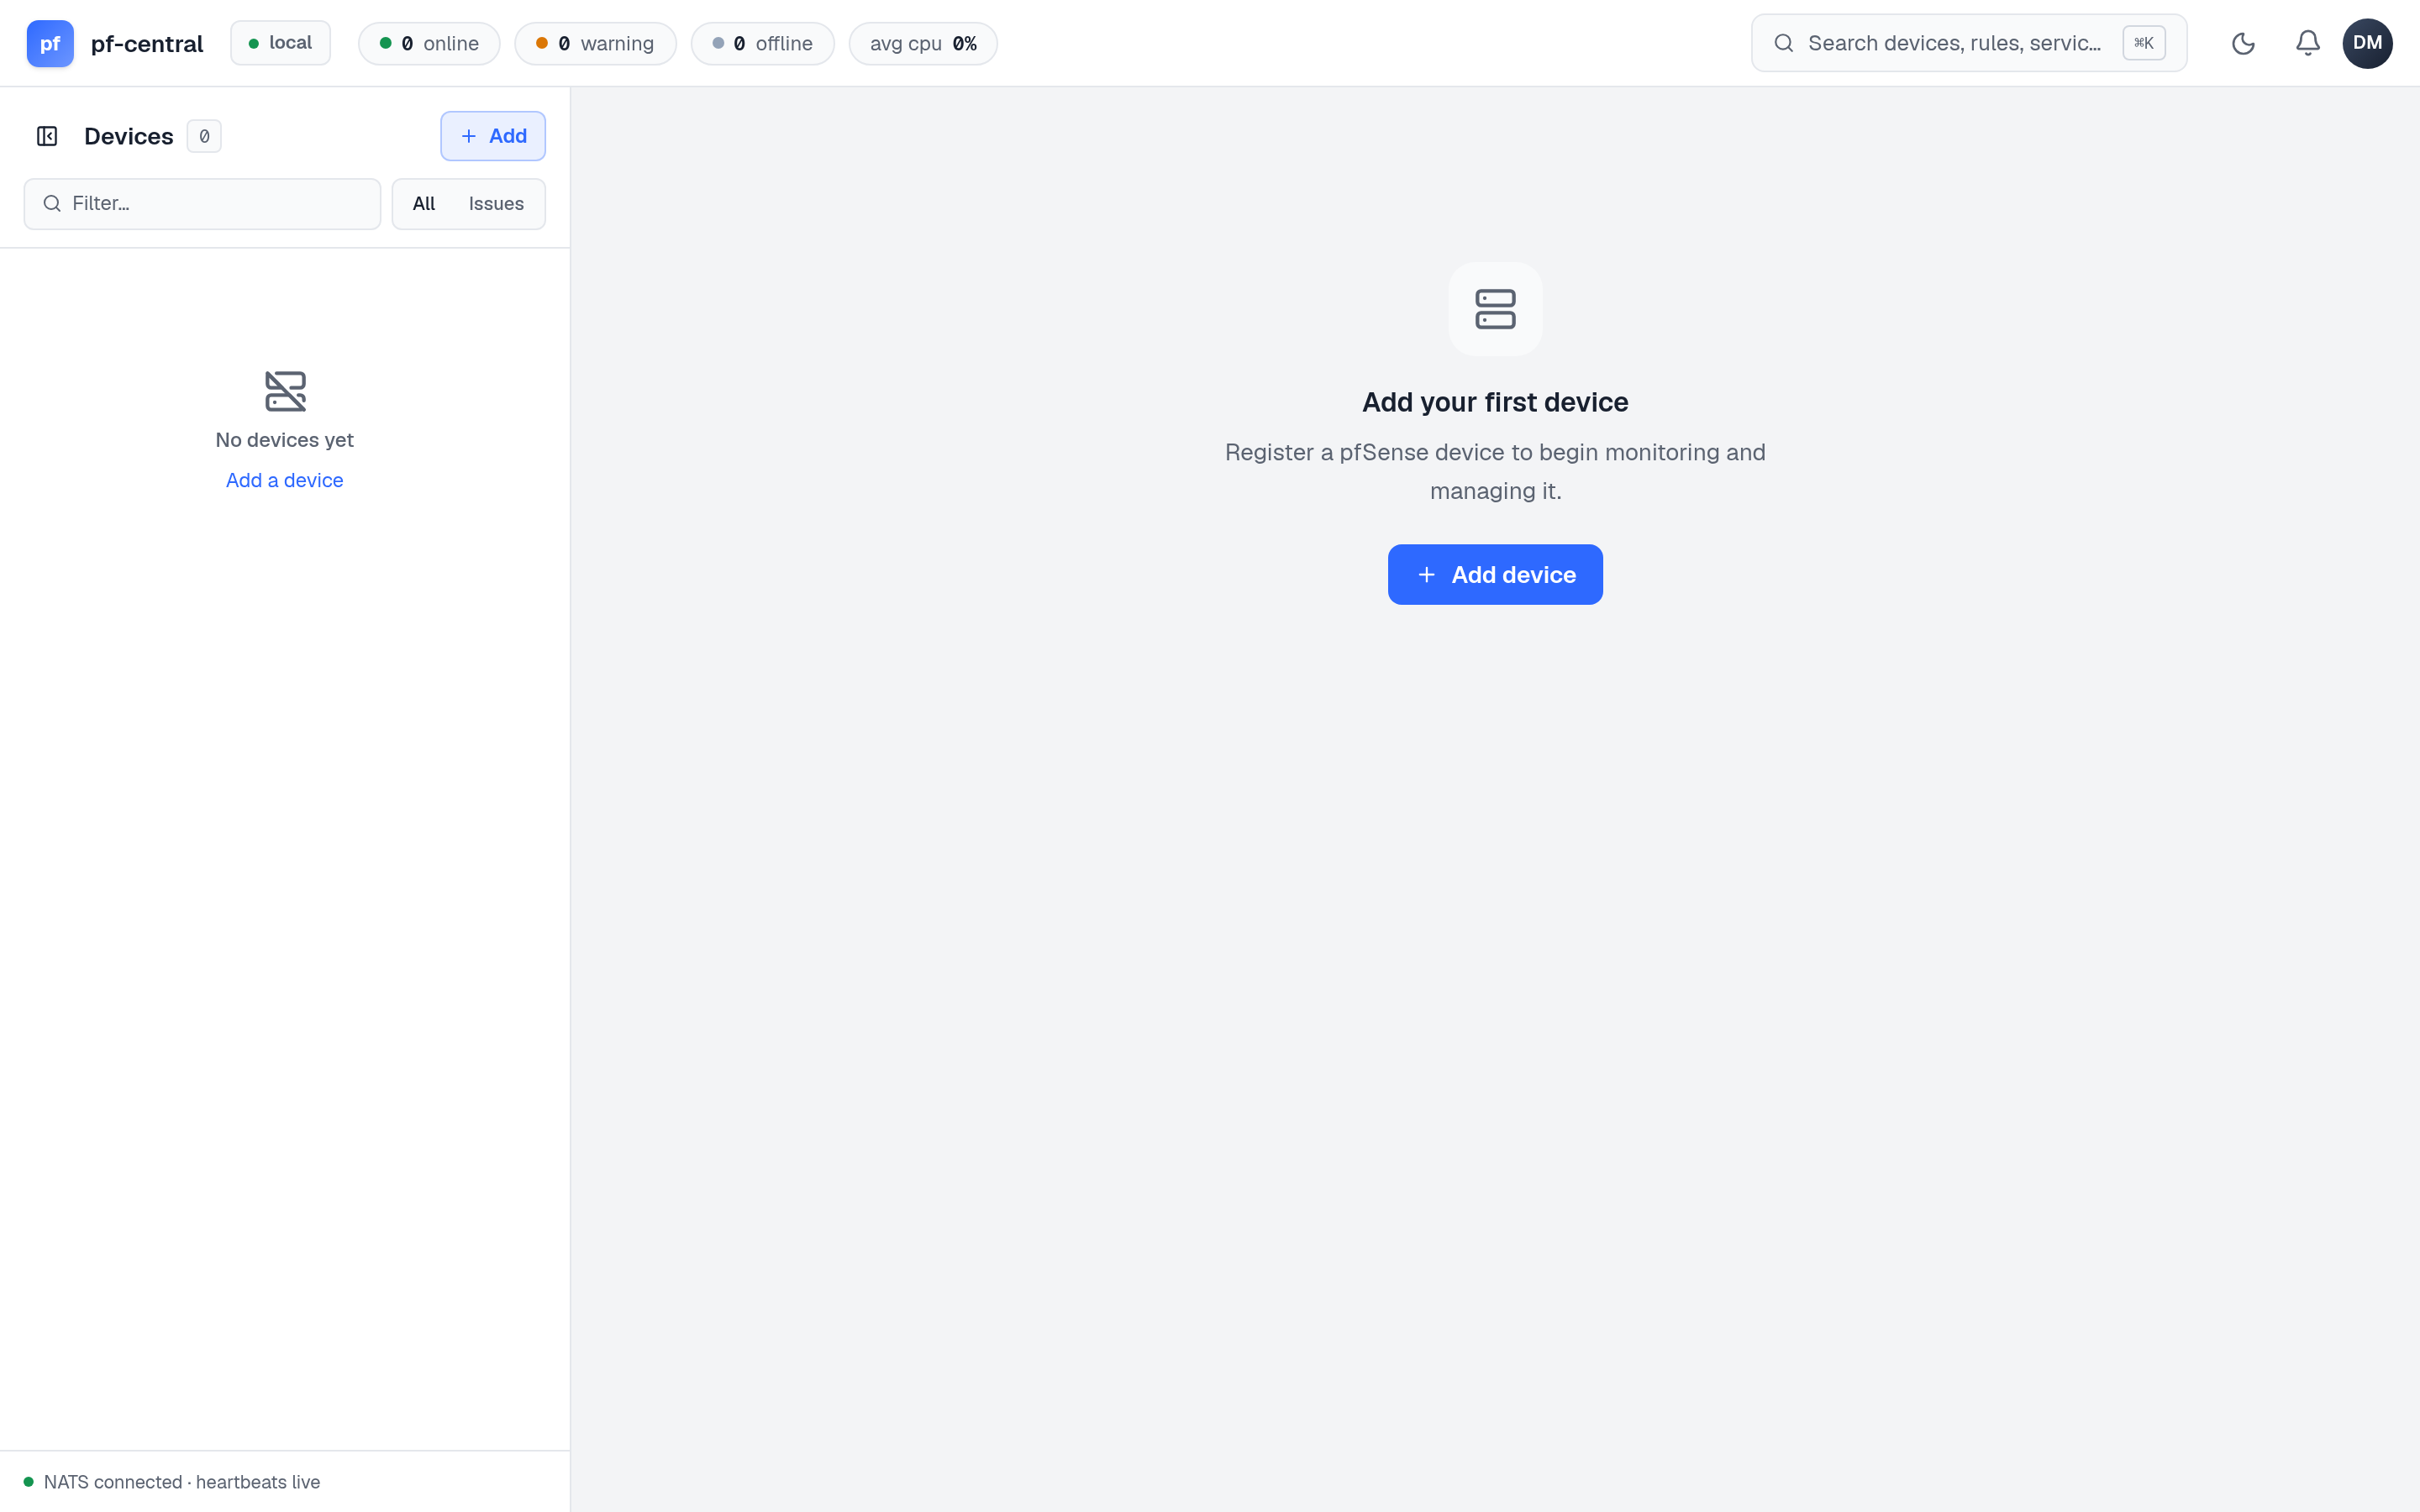The height and width of the screenshot is (1512, 2420).
Task: Click the blue Add device button
Action: [x=1495, y=574]
